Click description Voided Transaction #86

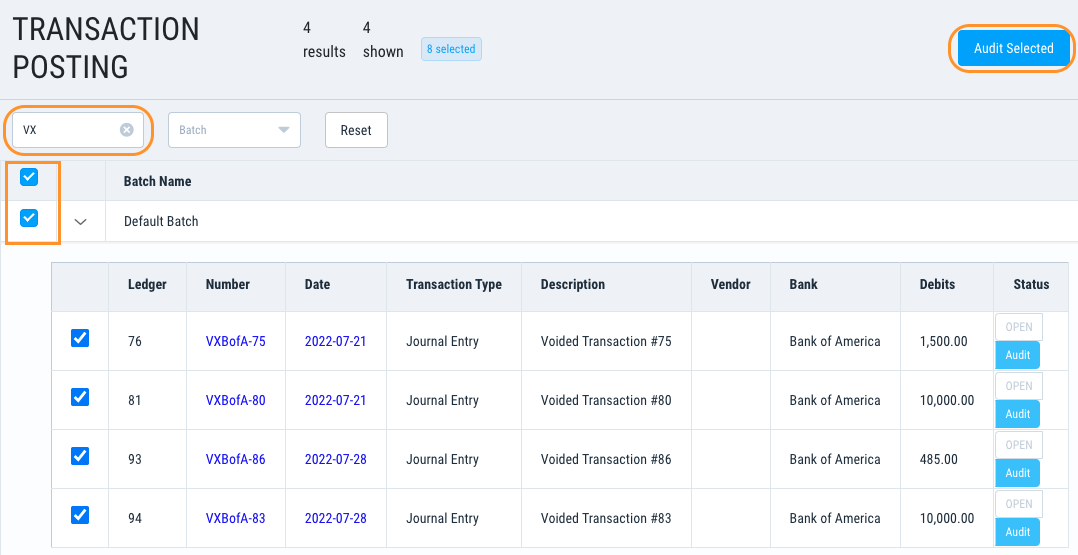[606, 459]
